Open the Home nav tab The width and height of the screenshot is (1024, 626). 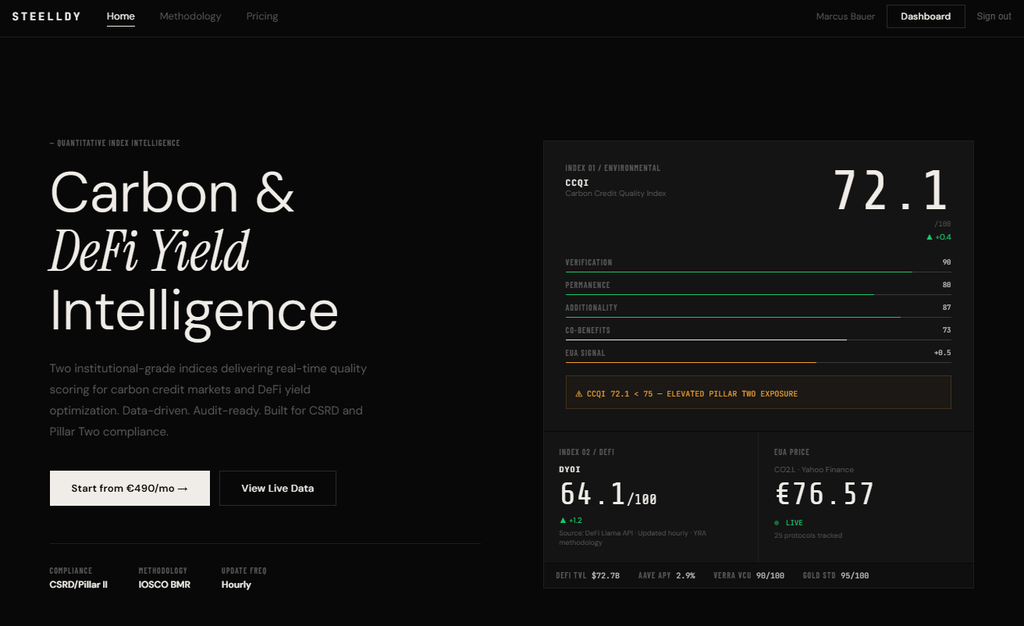click(121, 16)
